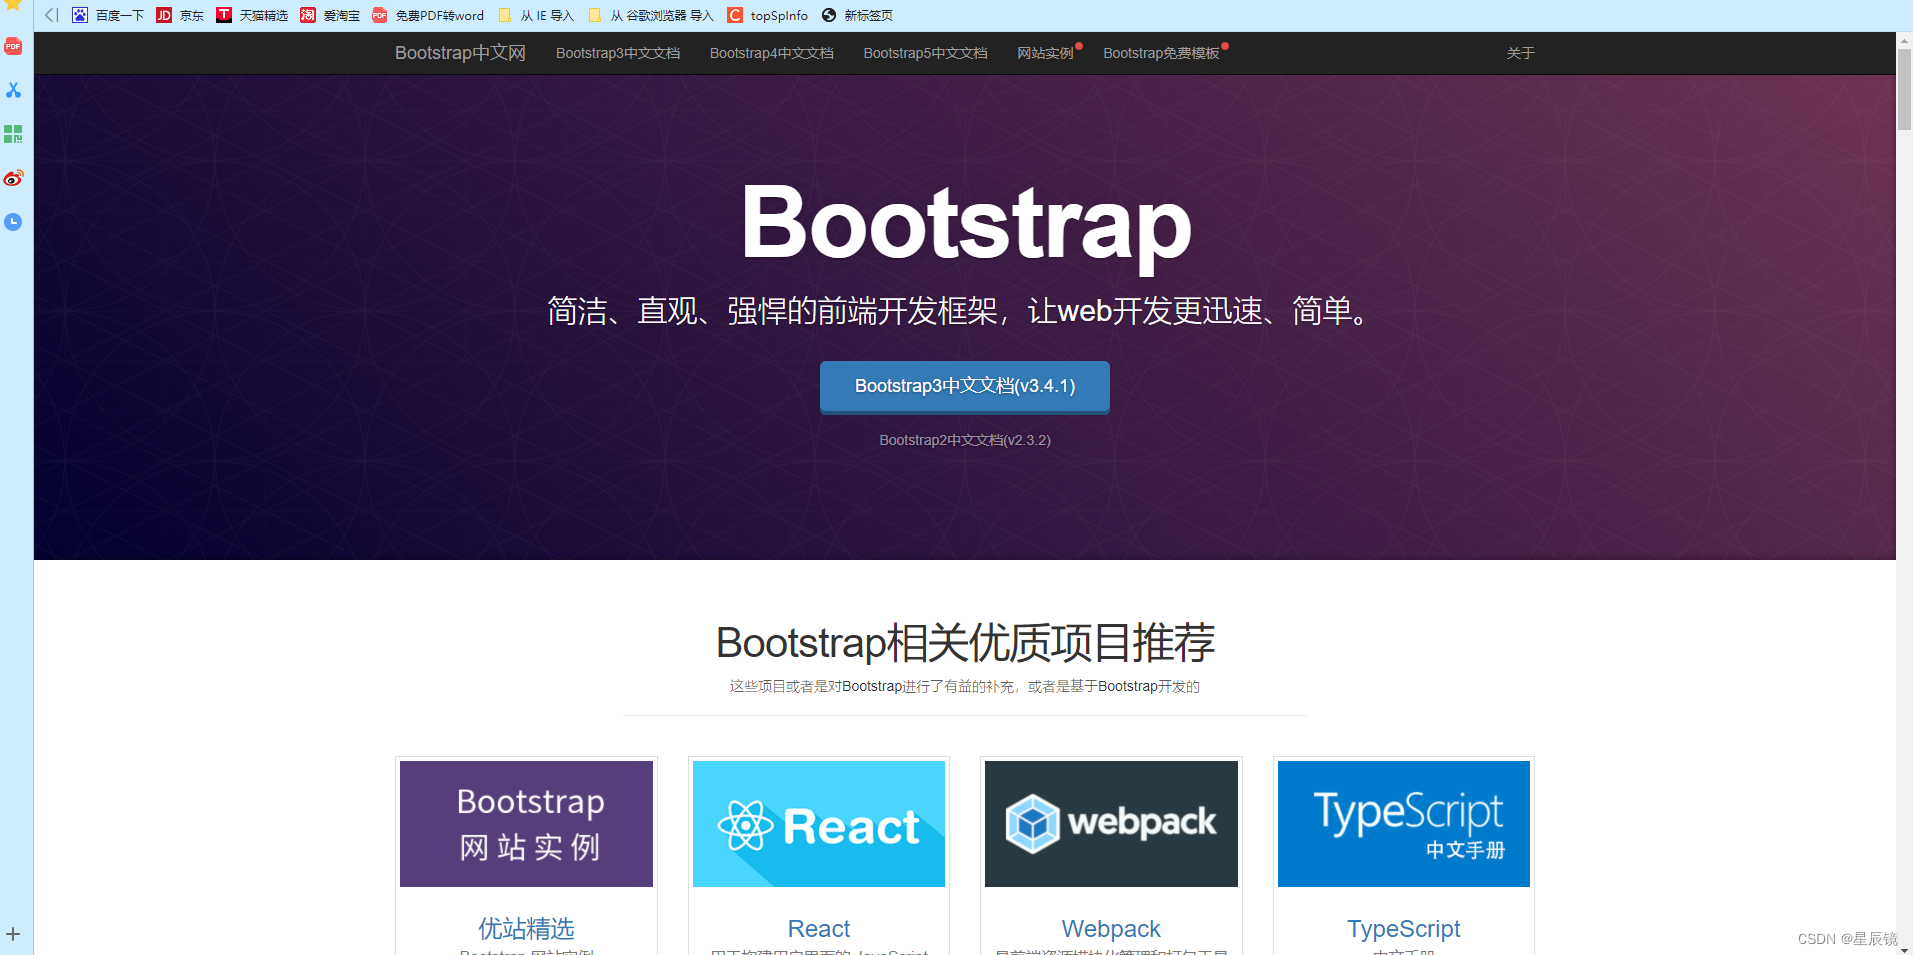Click the Bootstrap 网站实例 thumbnail

pos(526,824)
